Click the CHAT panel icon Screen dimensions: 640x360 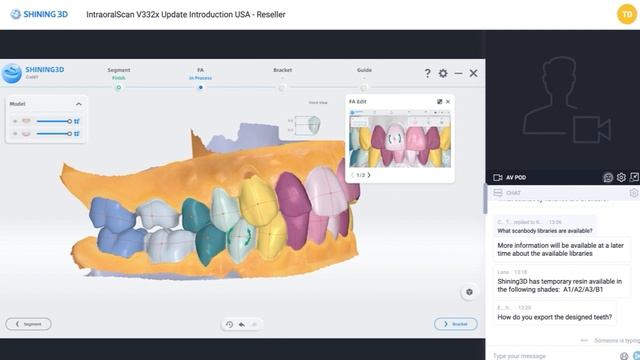click(x=498, y=193)
